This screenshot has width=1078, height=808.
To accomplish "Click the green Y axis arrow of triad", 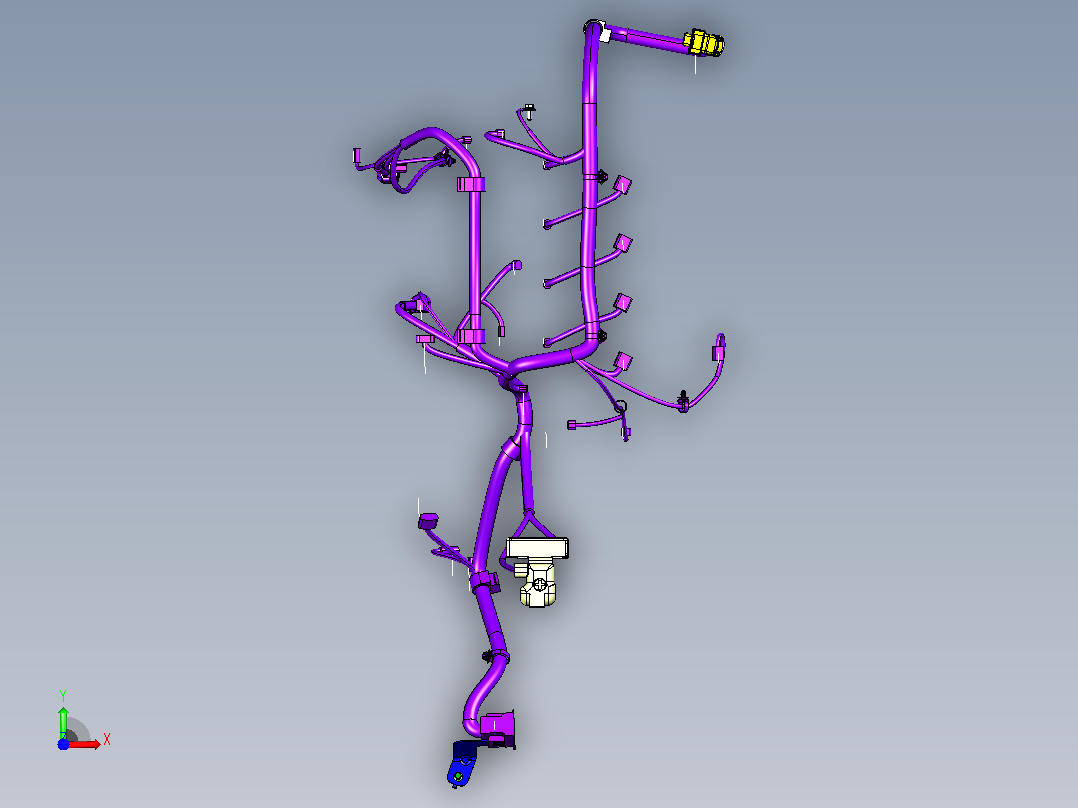I will (63, 719).
